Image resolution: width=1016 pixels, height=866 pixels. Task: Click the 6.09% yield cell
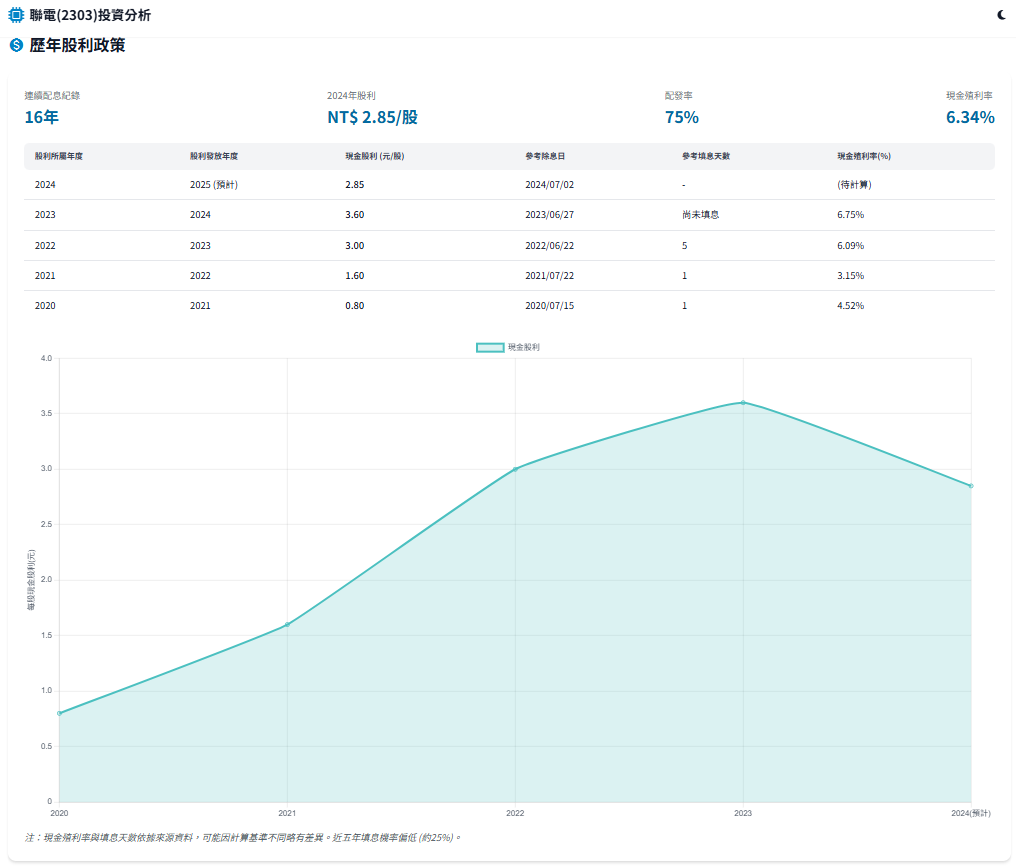coord(850,245)
